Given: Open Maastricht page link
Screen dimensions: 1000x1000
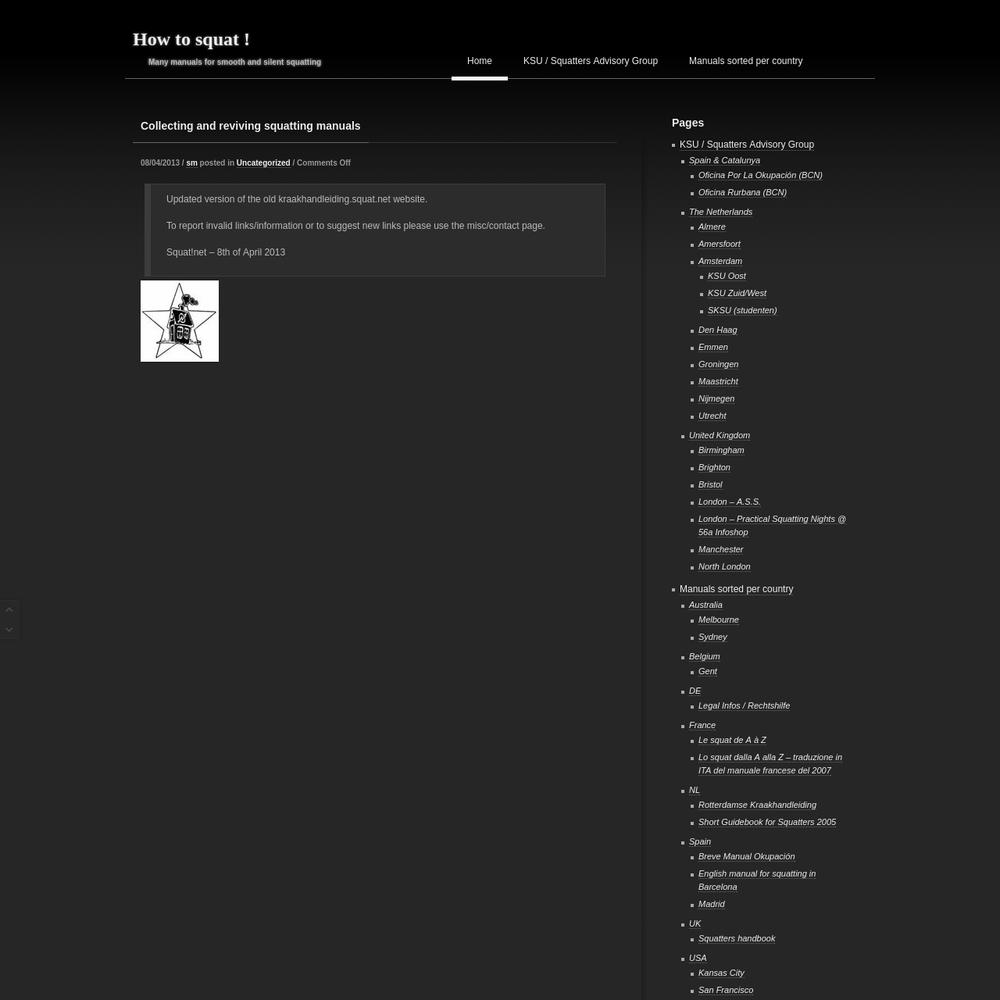Looking at the screenshot, I should click(717, 382).
